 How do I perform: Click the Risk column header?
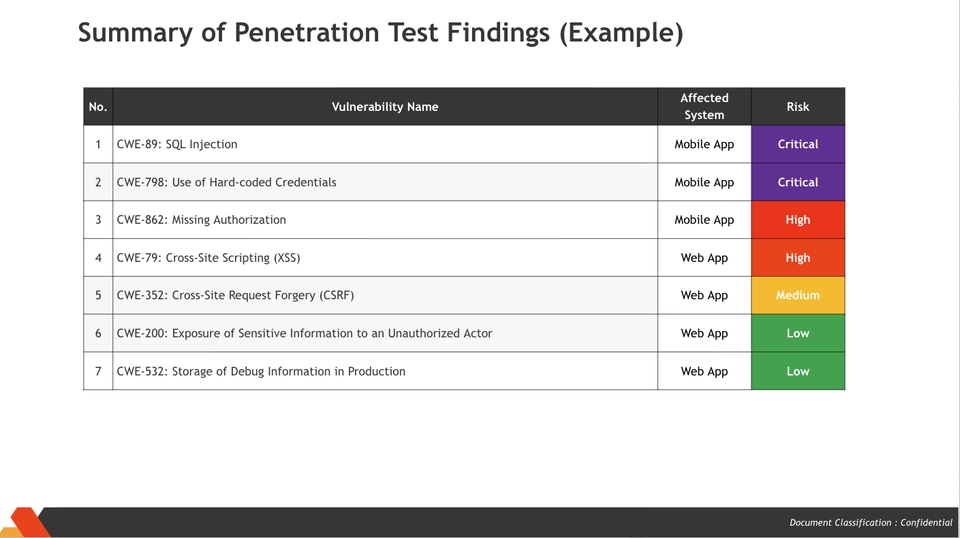coord(798,107)
